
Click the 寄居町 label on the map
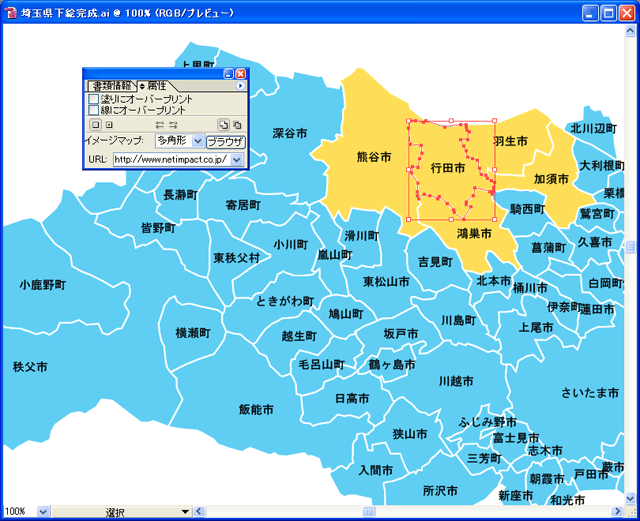(243, 205)
